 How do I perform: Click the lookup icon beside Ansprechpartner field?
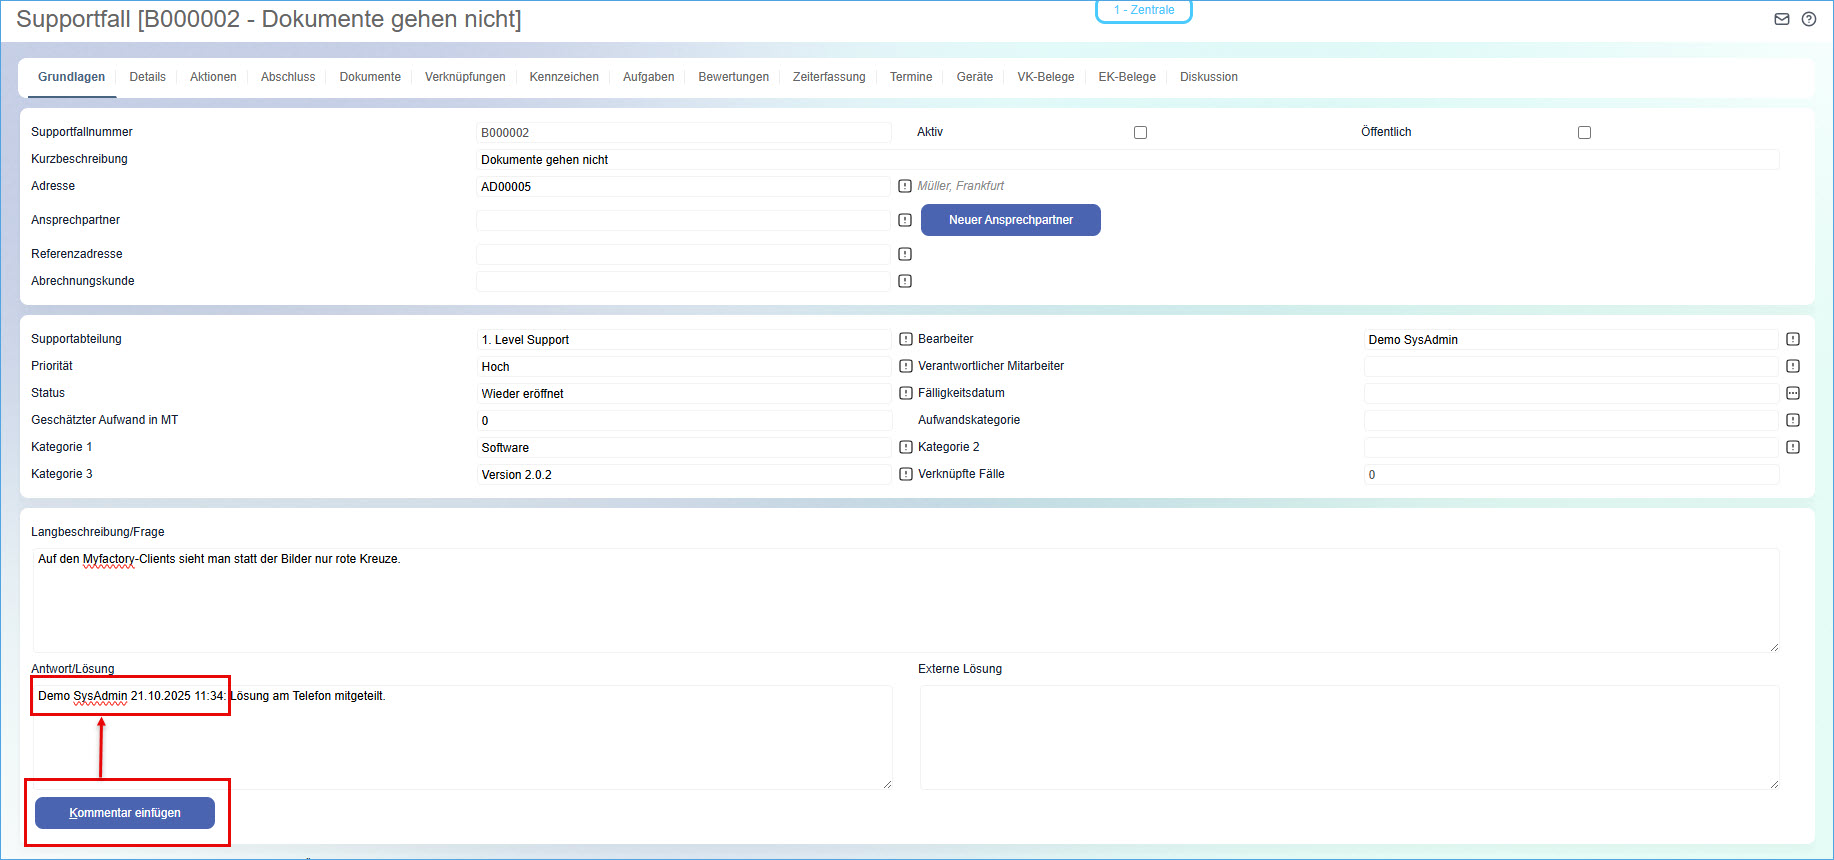(905, 220)
